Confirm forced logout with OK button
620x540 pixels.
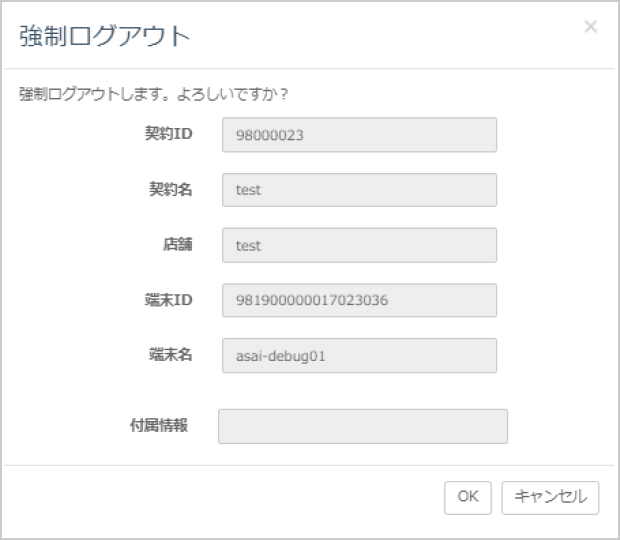pos(468,497)
